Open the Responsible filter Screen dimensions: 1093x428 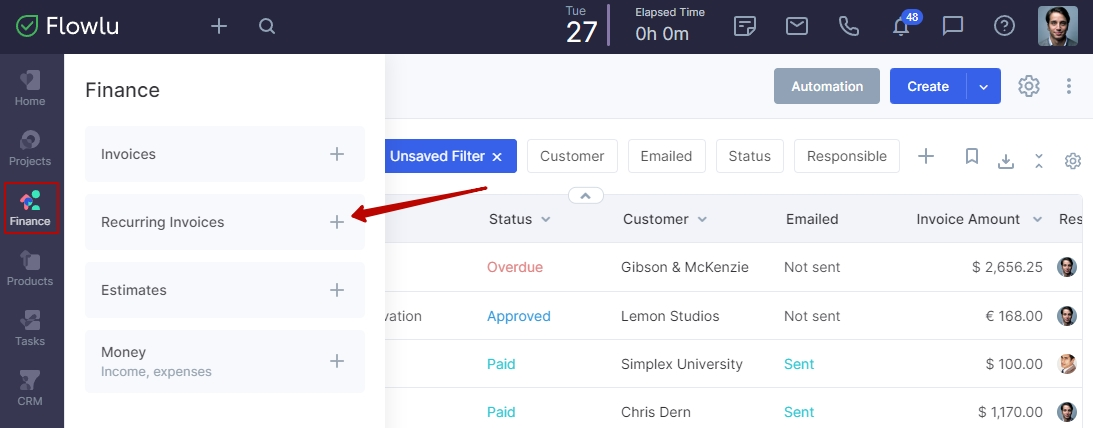coord(847,156)
